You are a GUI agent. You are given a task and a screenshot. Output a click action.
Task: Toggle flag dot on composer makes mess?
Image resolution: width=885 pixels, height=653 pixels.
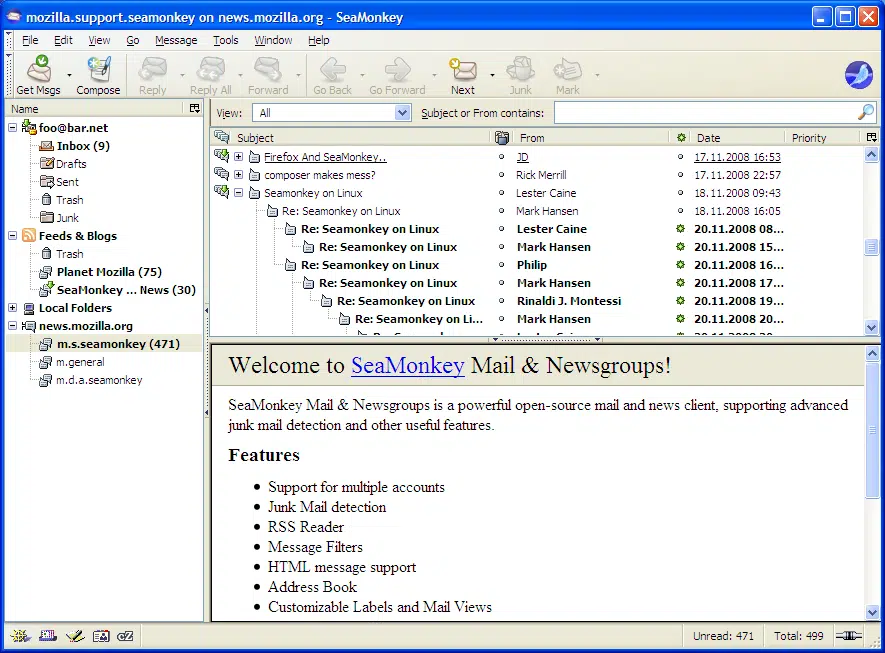501,175
